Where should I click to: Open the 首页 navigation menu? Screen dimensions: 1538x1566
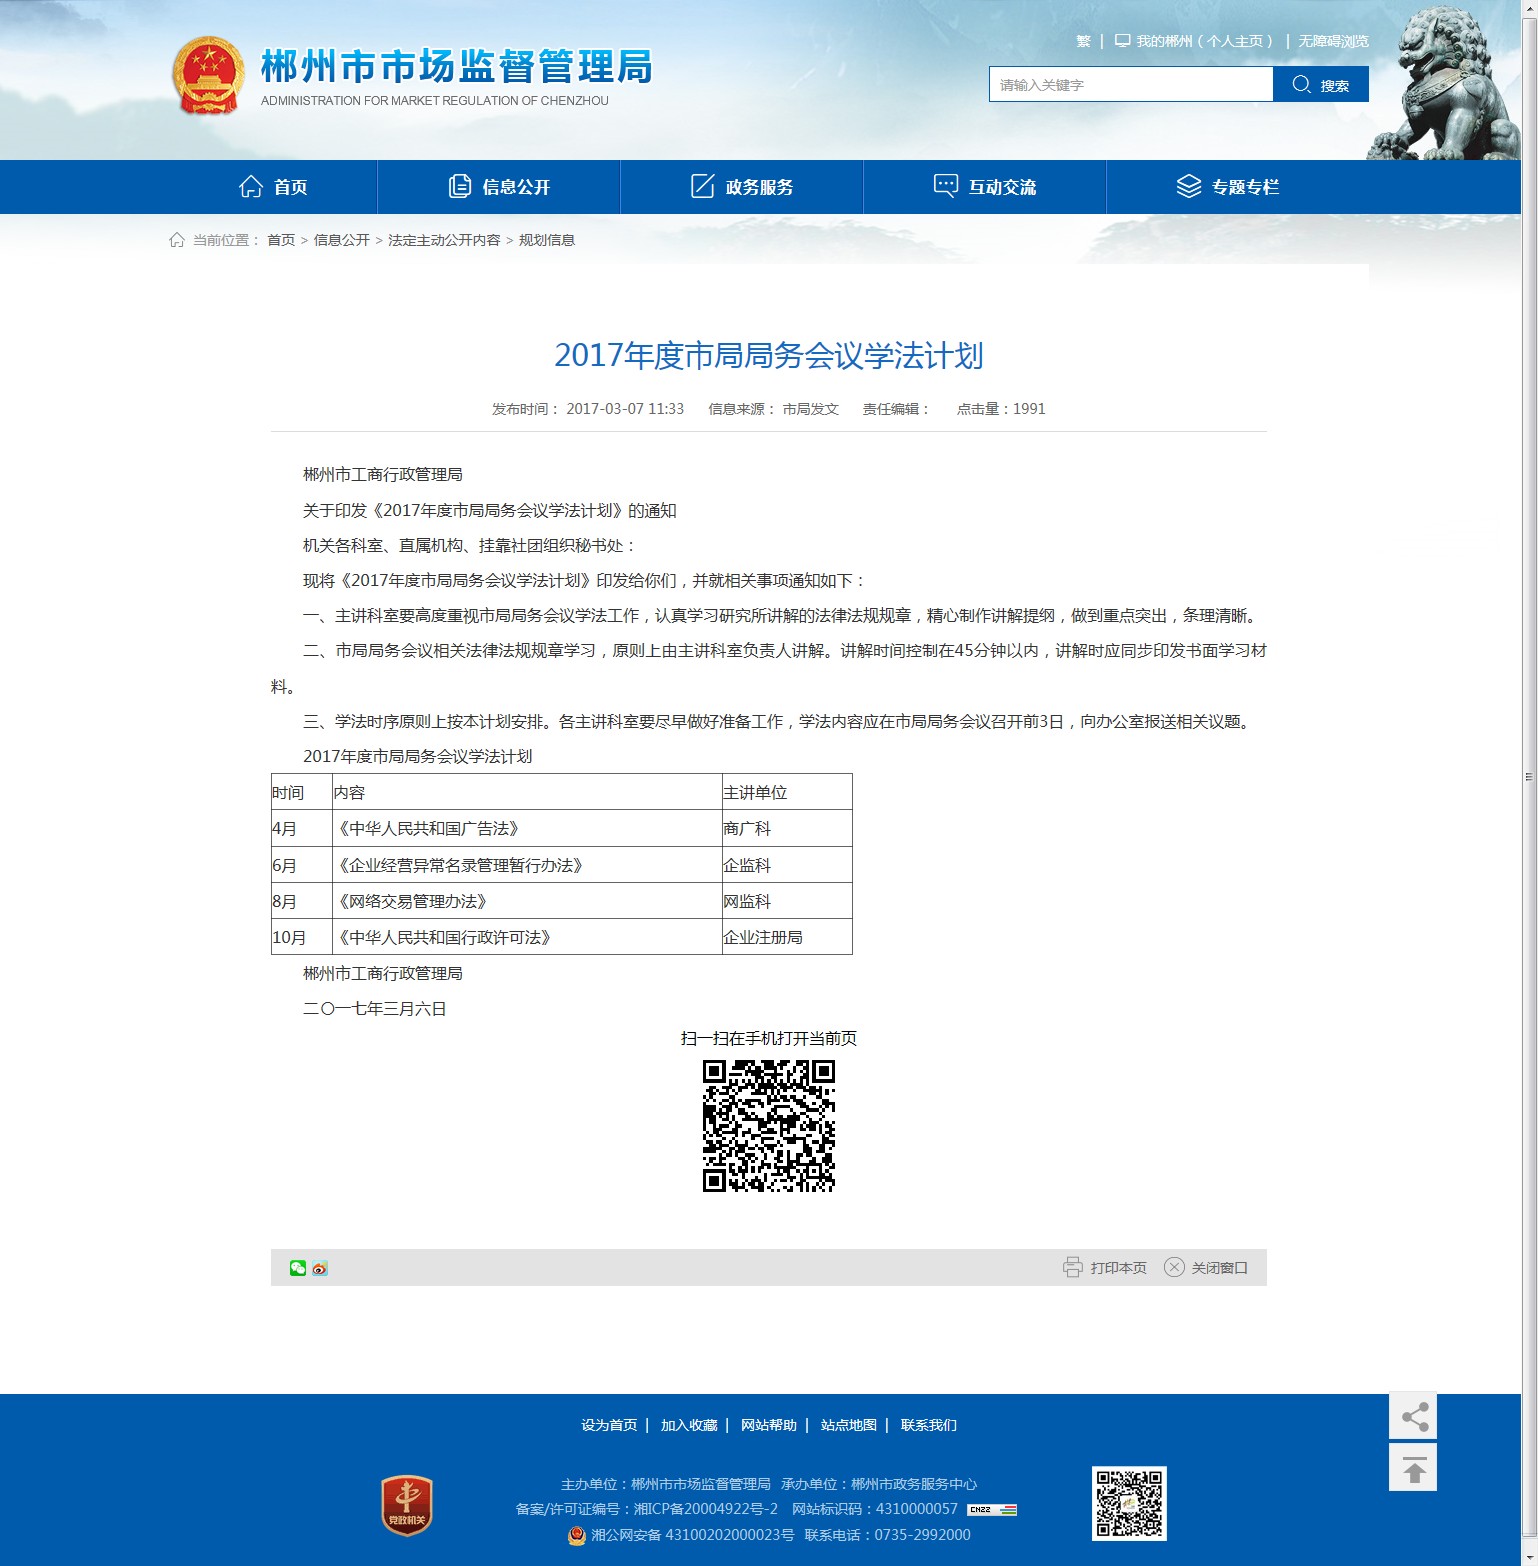(273, 187)
